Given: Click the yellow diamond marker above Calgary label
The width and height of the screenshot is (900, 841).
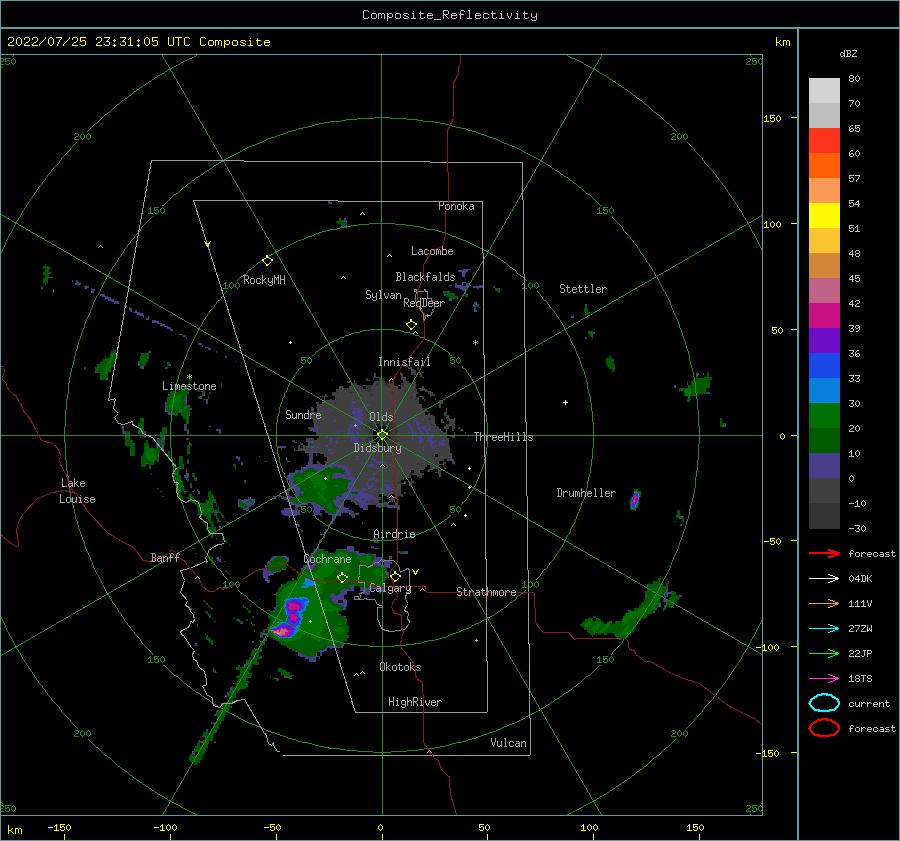Looking at the screenshot, I should point(395,576).
